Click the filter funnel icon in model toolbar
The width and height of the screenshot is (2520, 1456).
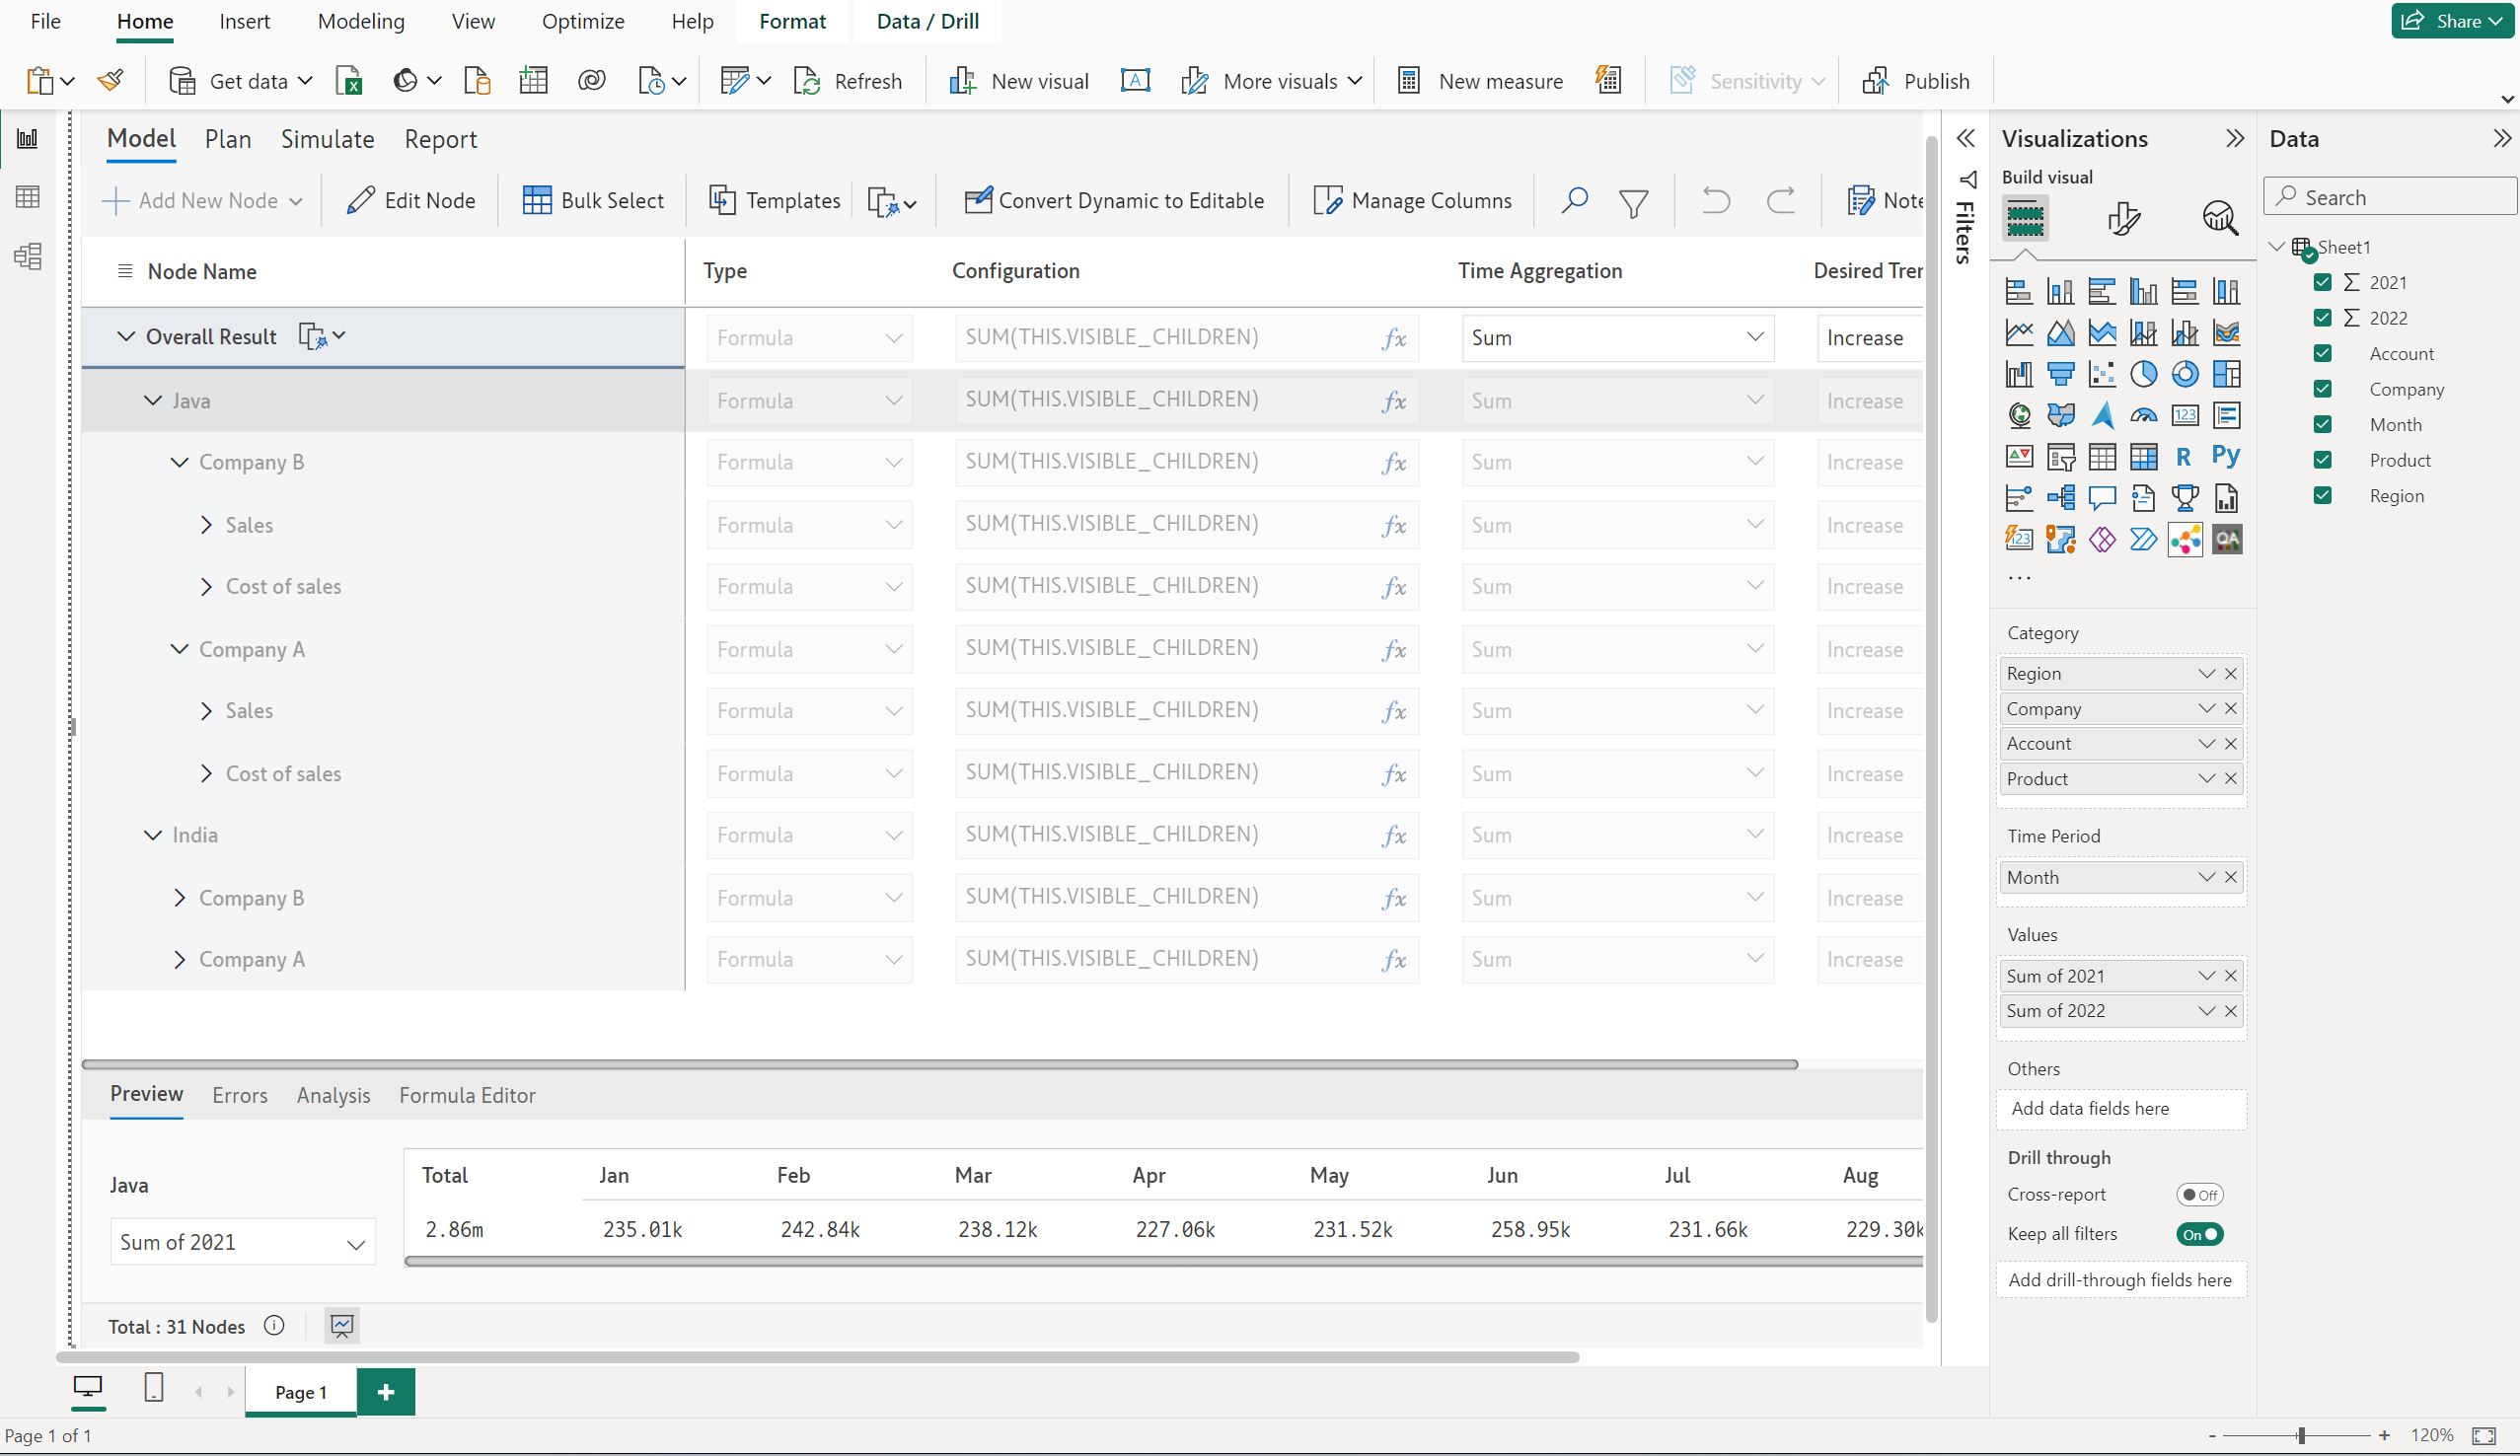1633,203
